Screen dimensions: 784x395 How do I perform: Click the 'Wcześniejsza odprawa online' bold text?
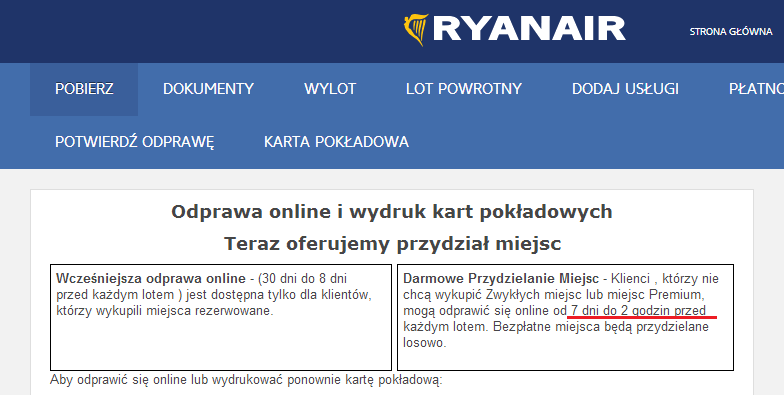click(x=151, y=278)
